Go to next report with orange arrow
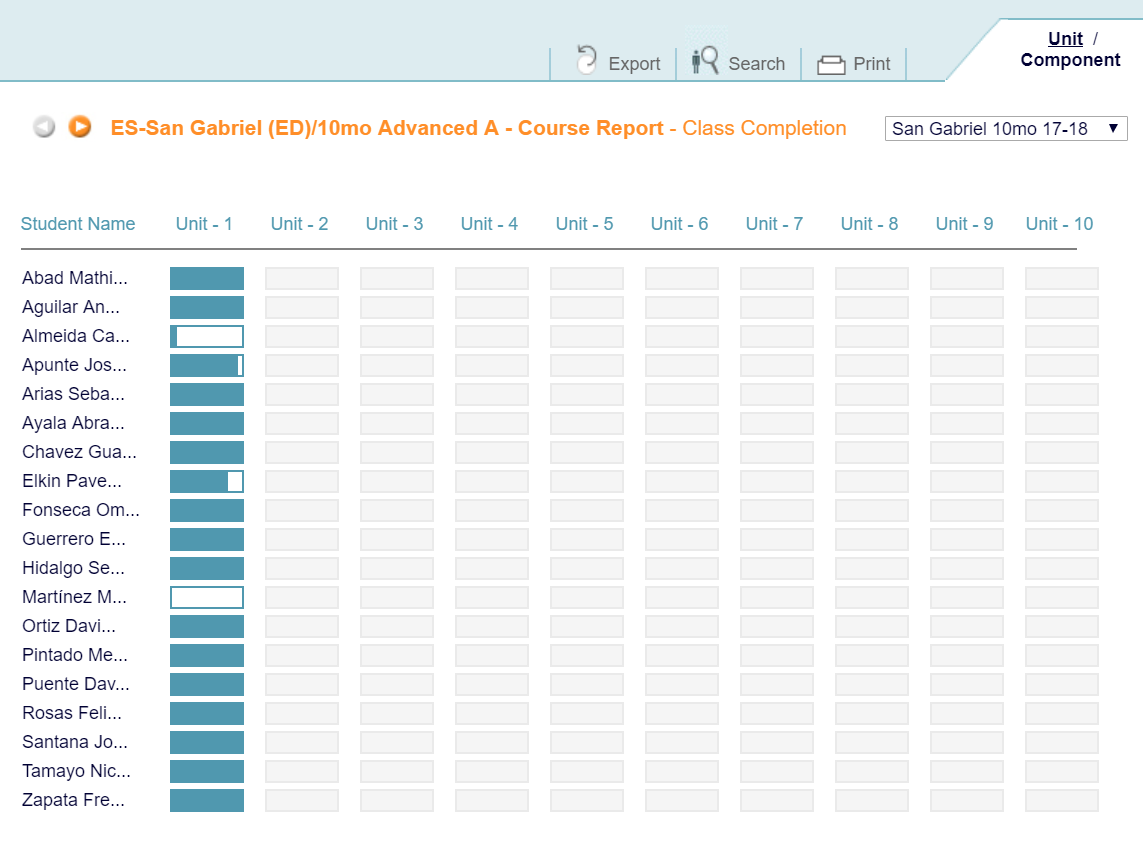Viewport: 1143px width, 849px height. tap(80, 126)
